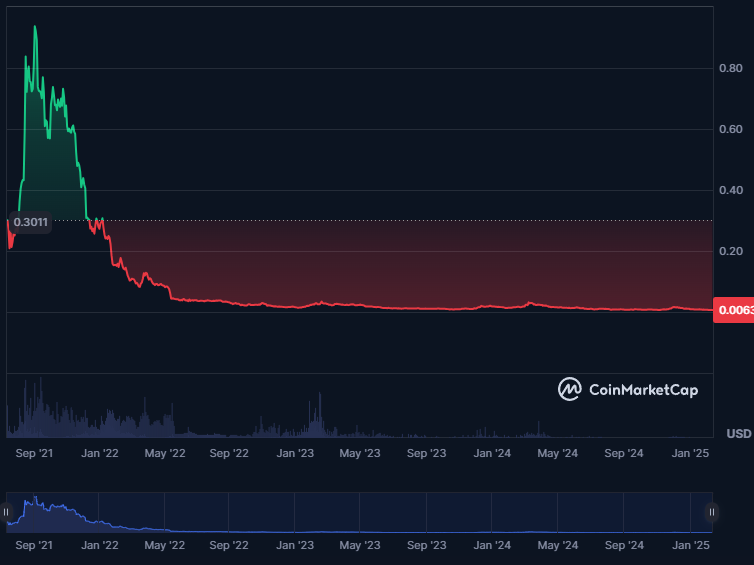
Task: Click the 0.3011 opening price label
Action: click(31, 222)
